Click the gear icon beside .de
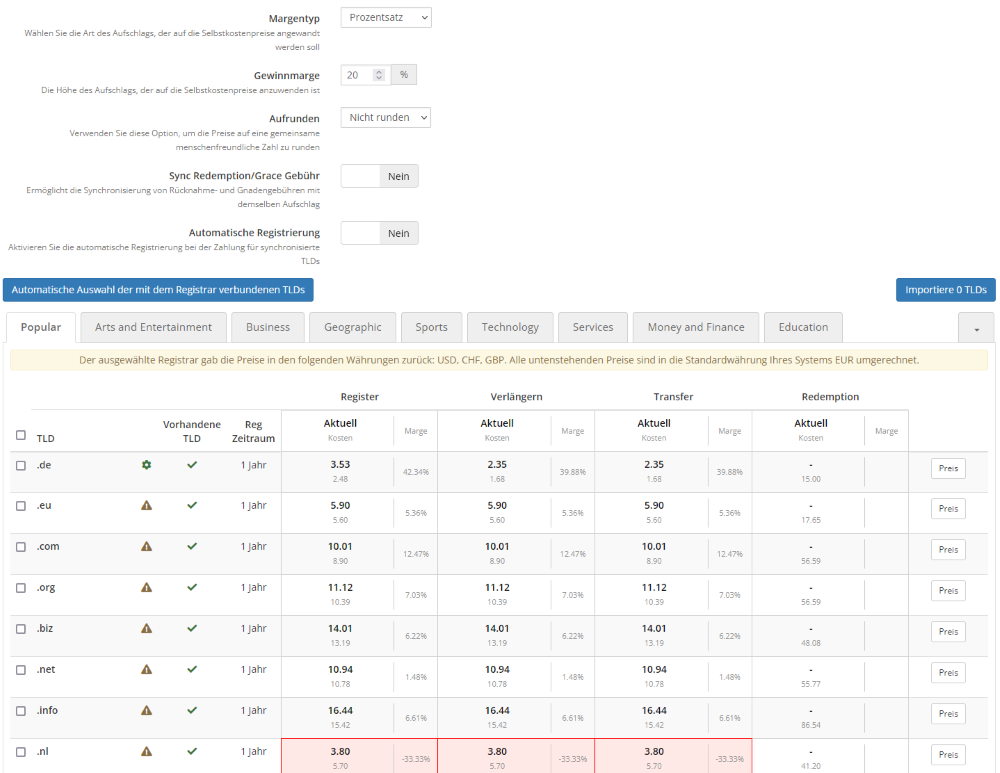Image resolution: width=1000 pixels, height=773 pixels. coord(147,464)
